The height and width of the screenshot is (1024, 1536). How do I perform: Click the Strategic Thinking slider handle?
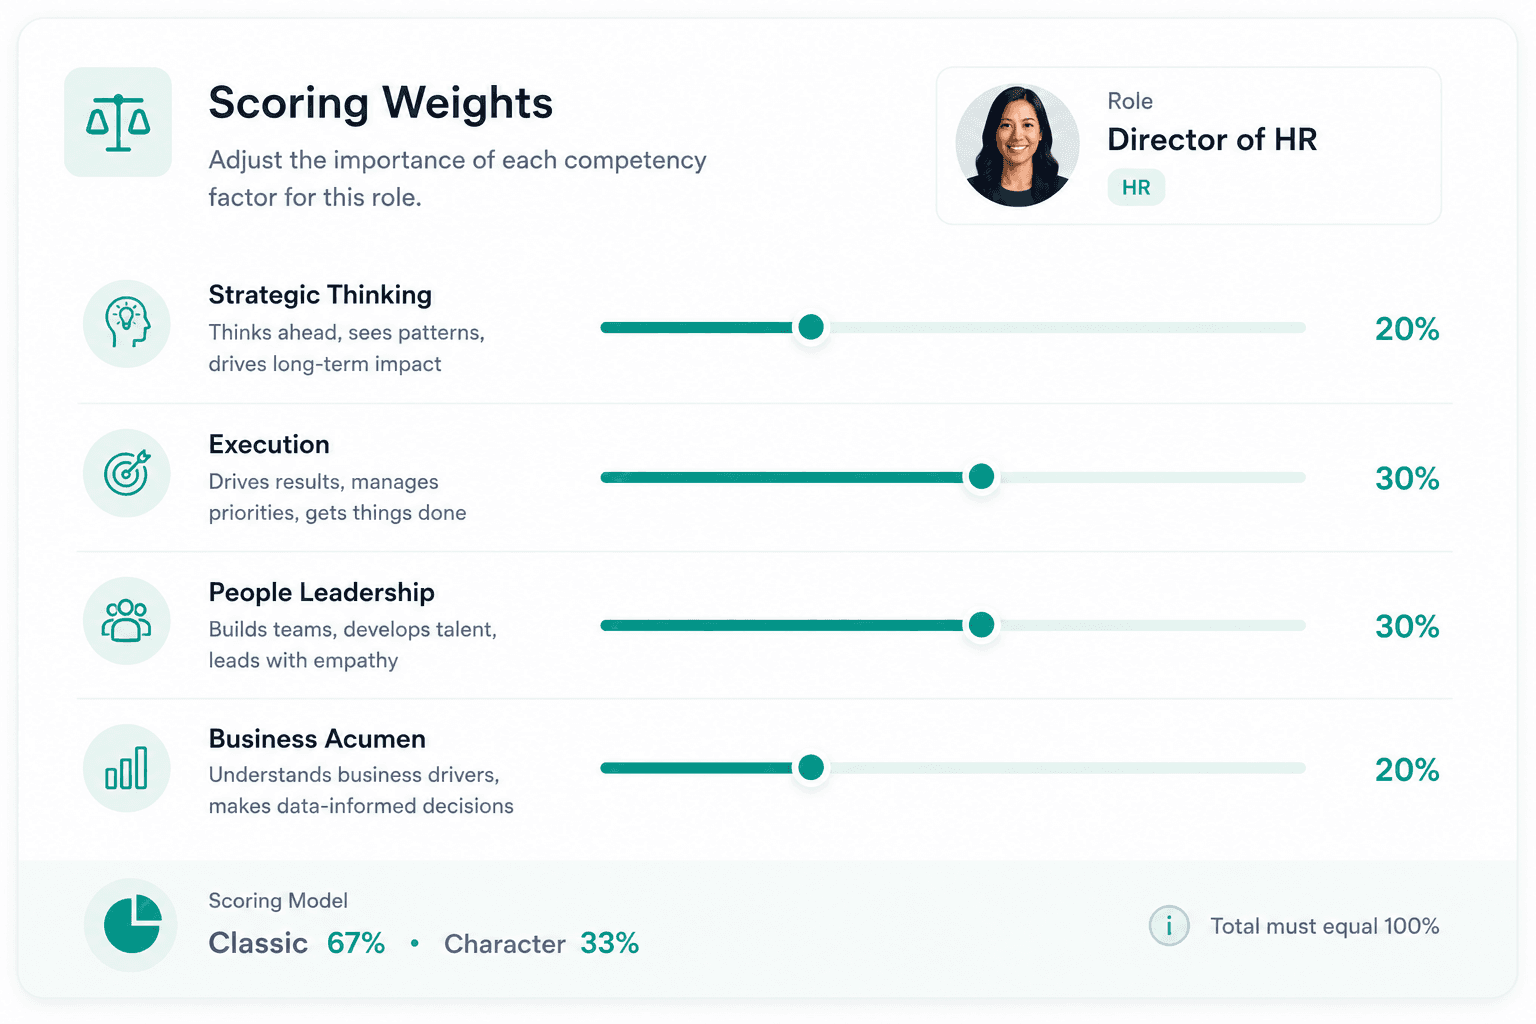[x=811, y=327]
